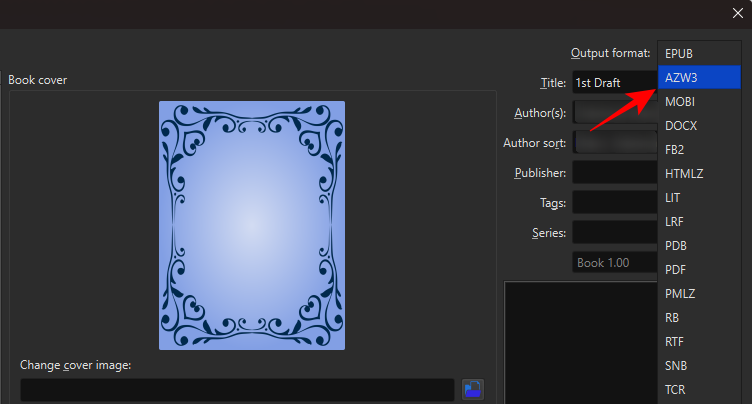The image size is (752, 404).
Task: Choose FB2 output format
Action: [x=699, y=150]
